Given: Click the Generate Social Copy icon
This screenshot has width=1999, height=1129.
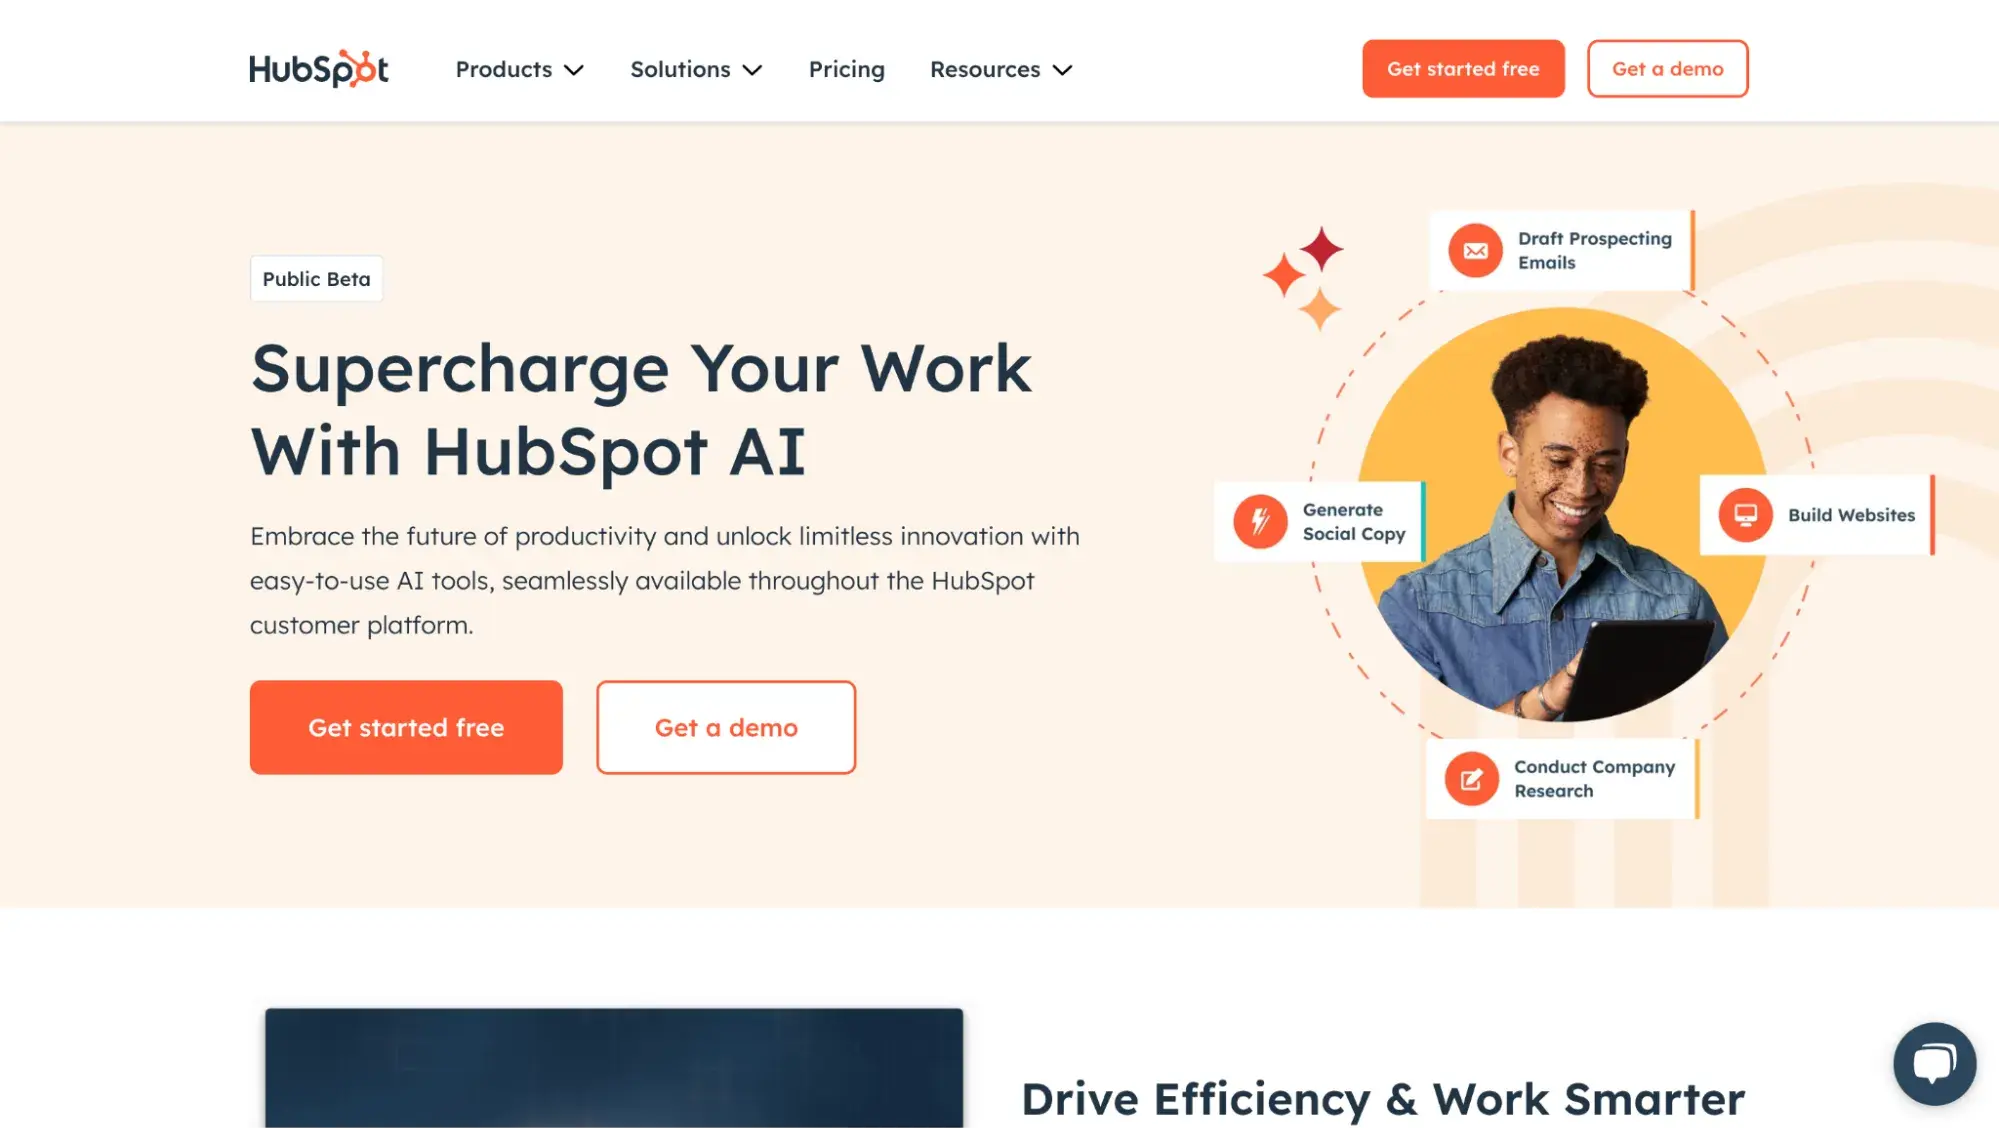Looking at the screenshot, I should click(x=1260, y=521).
